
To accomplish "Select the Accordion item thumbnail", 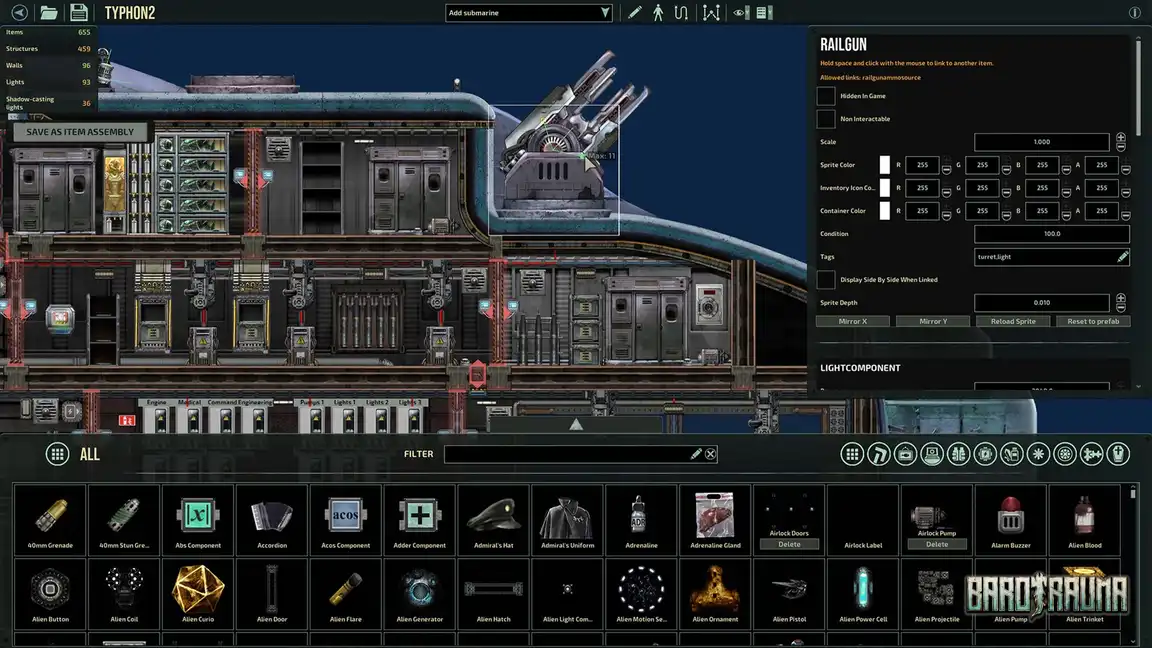I will click(272, 521).
